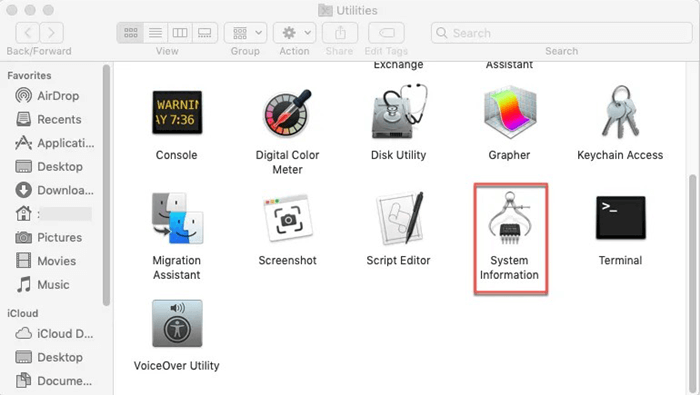
Task: Open the home folder in sidebar
Action: point(54,214)
